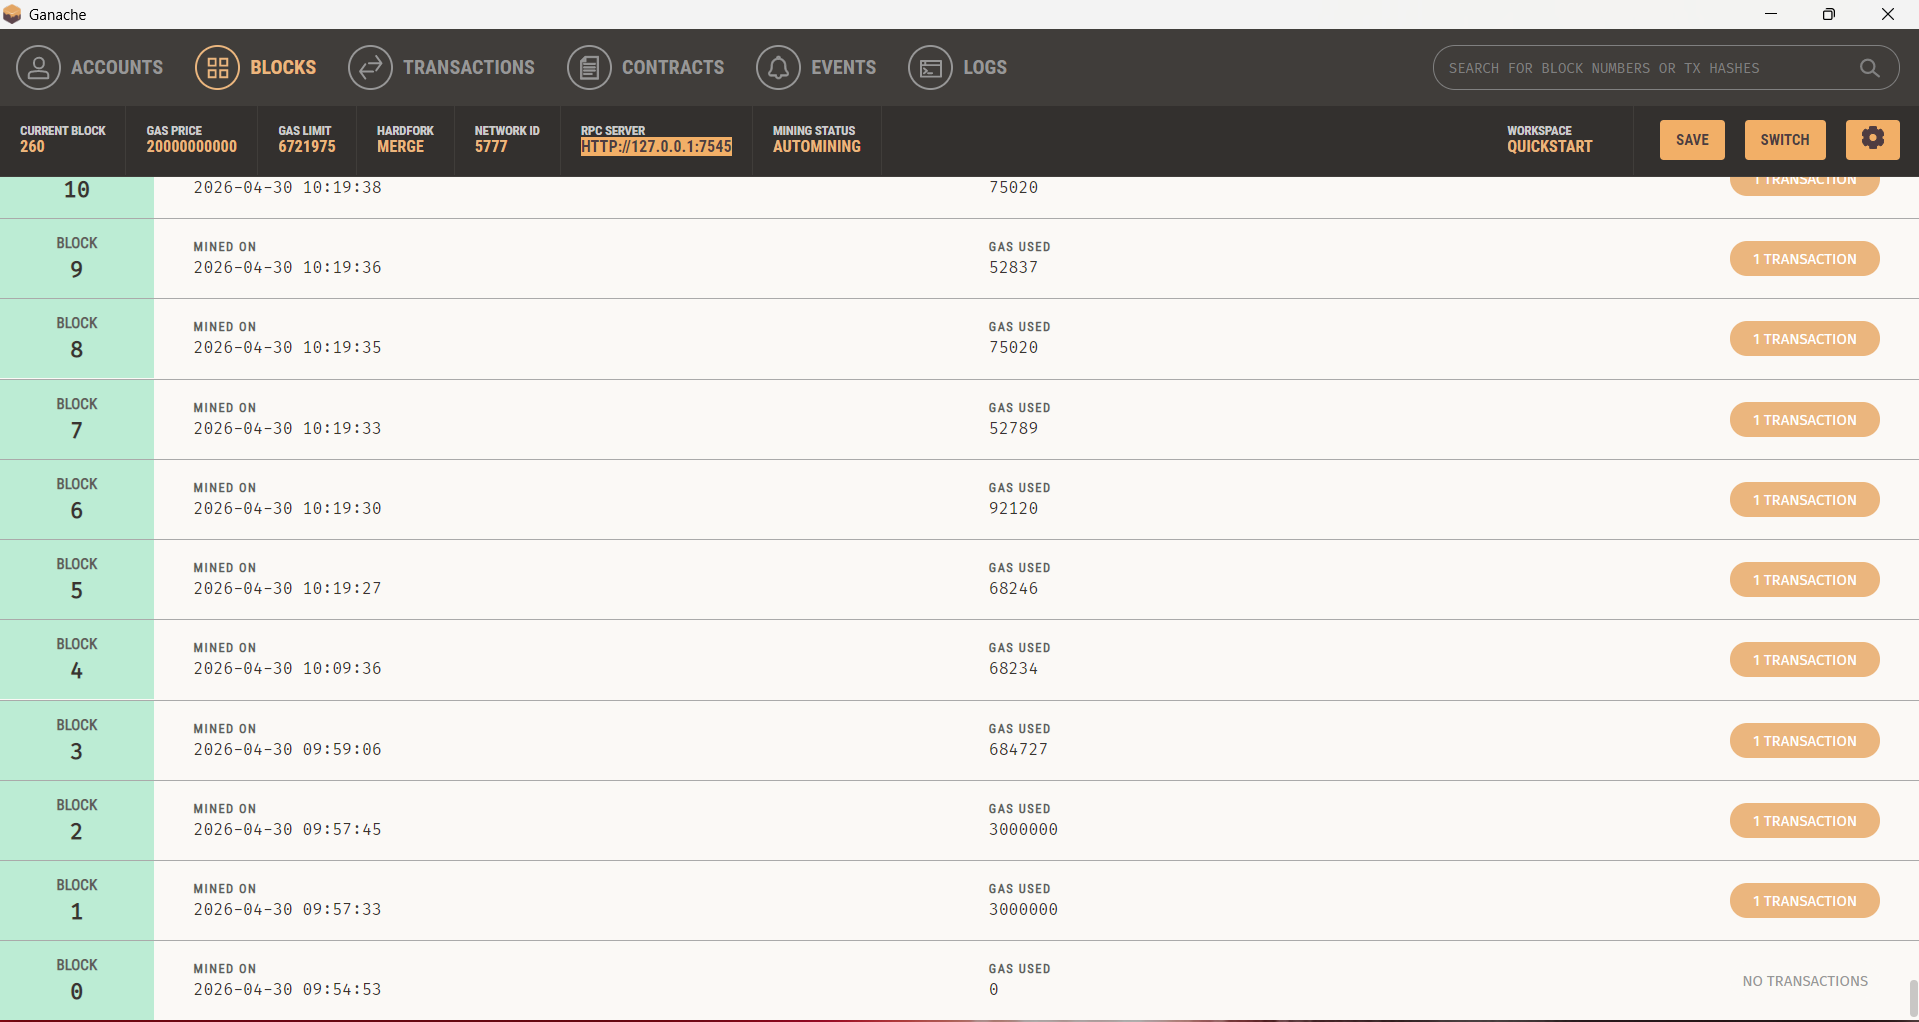
Task: Select the Blocks grid icon
Action: [217, 68]
